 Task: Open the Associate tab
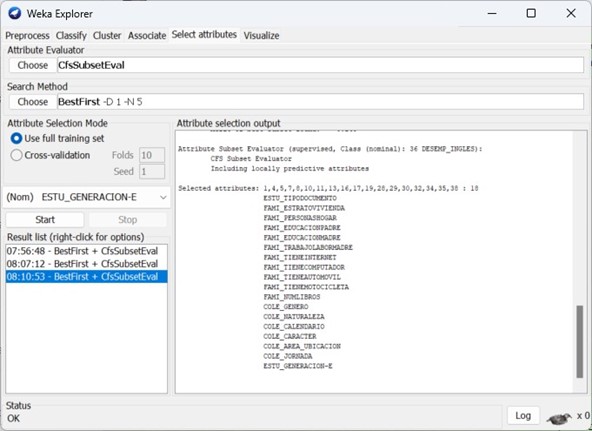(x=147, y=35)
